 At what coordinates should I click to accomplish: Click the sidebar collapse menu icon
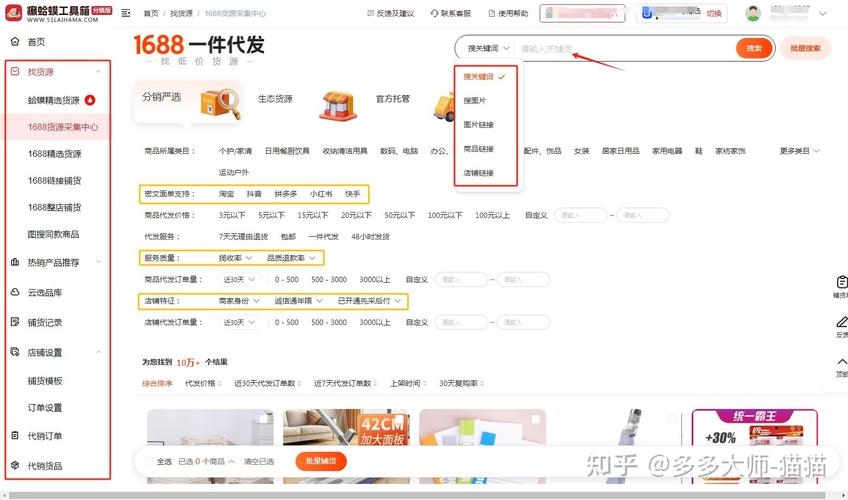click(x=126, y=13)
